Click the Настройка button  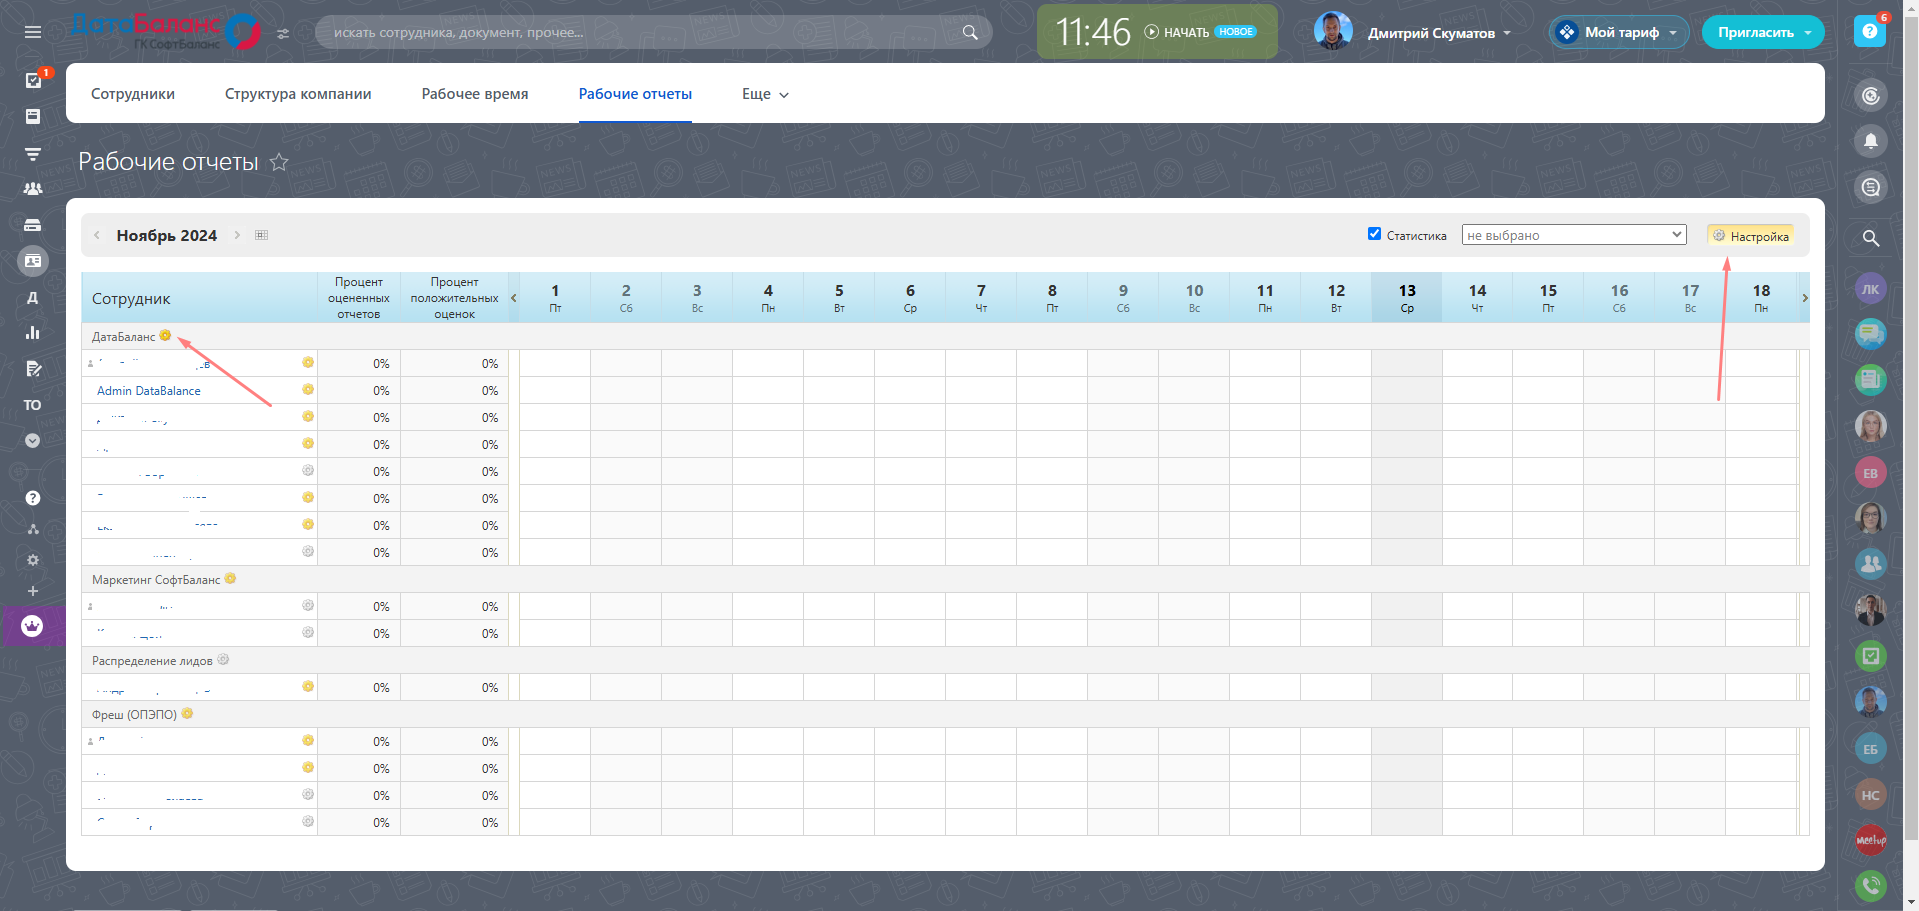click(x=1751, y=236)
